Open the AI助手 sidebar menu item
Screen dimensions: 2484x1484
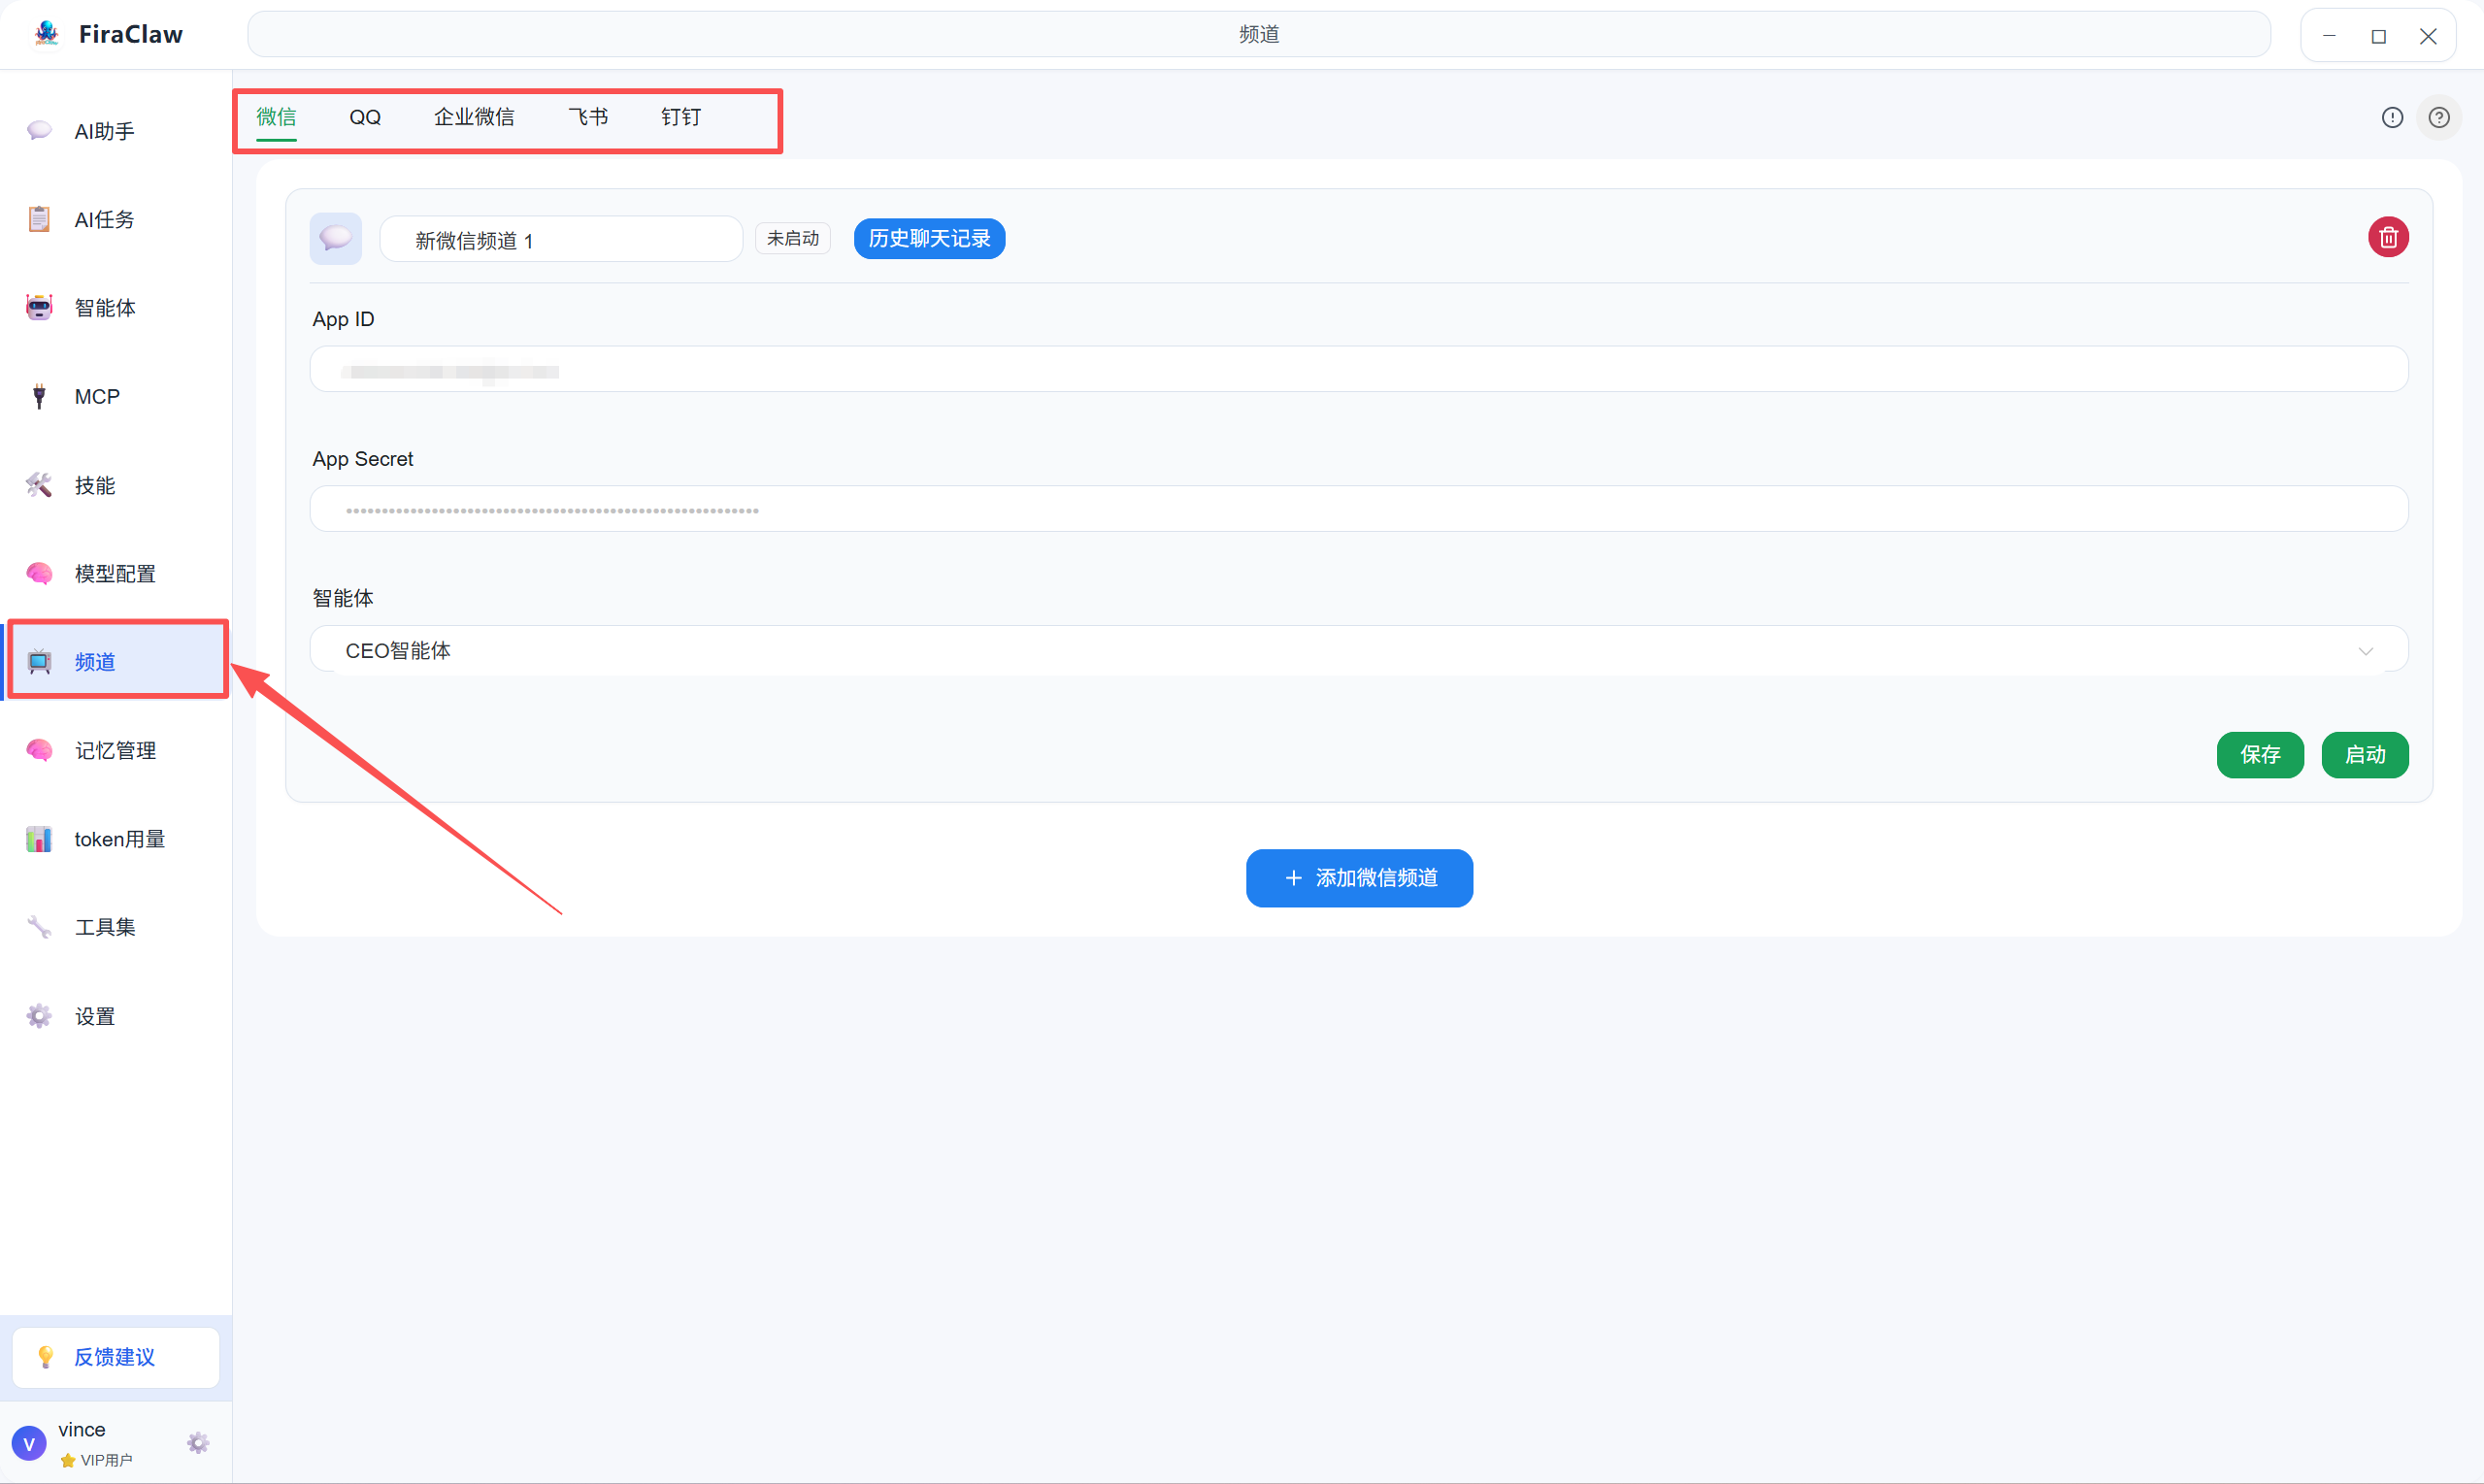(116, 131)
